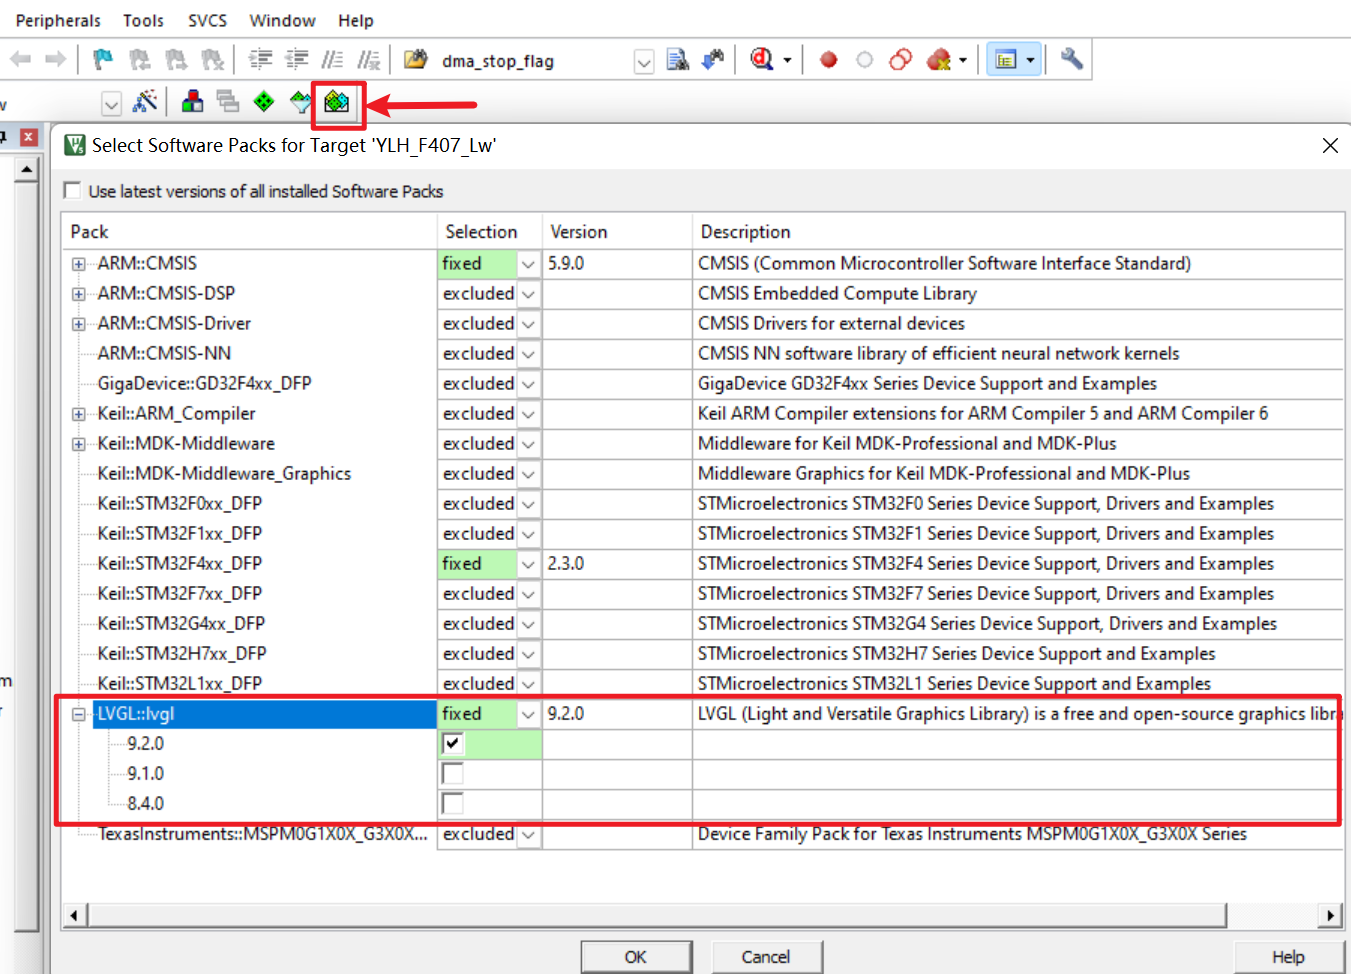
Task: Expand the ARM::CMSIS-DSP tree node
Action: point(78,294)
